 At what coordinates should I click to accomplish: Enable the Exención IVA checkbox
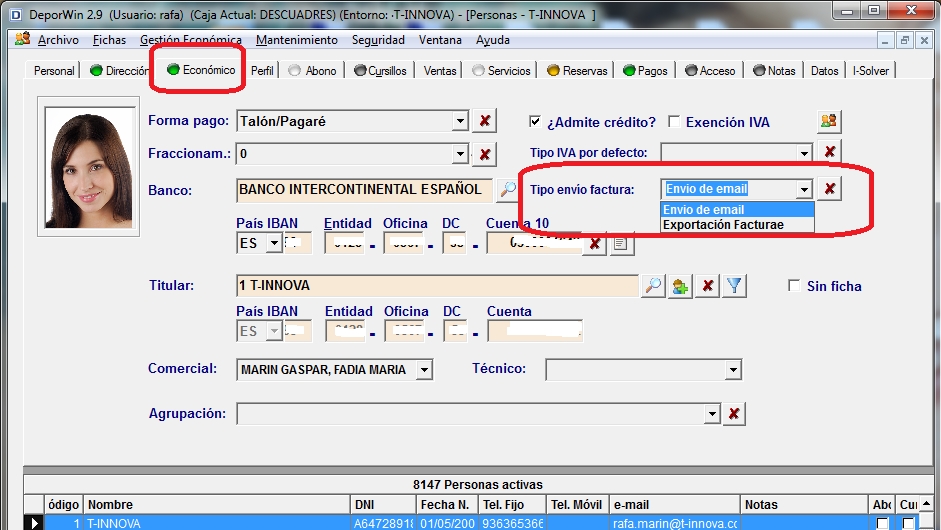coord(675,122)
